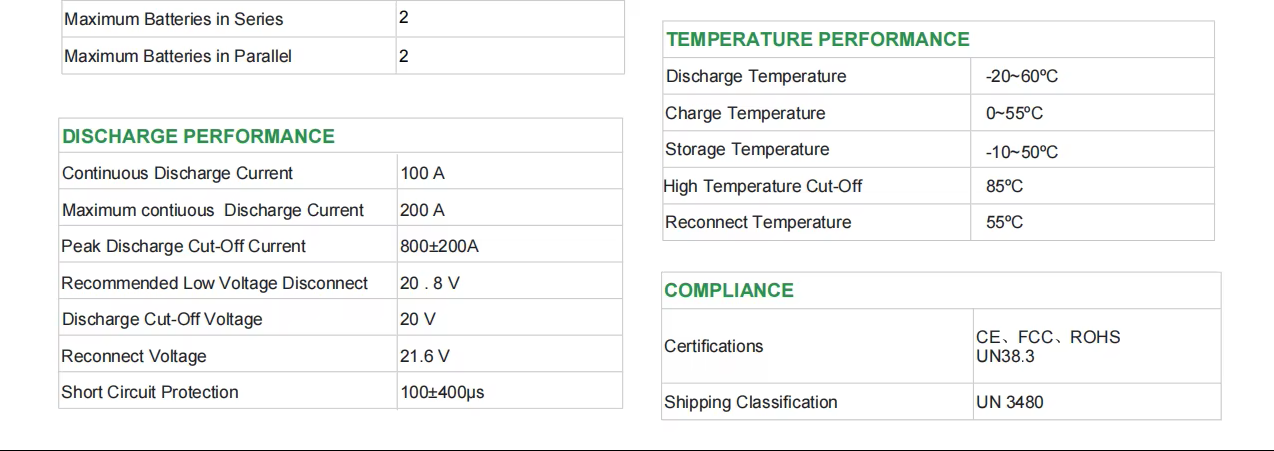Viewport: 1274px width, 451px height.
Task: Select the 100±400μs value
Action: click(442, 392)
